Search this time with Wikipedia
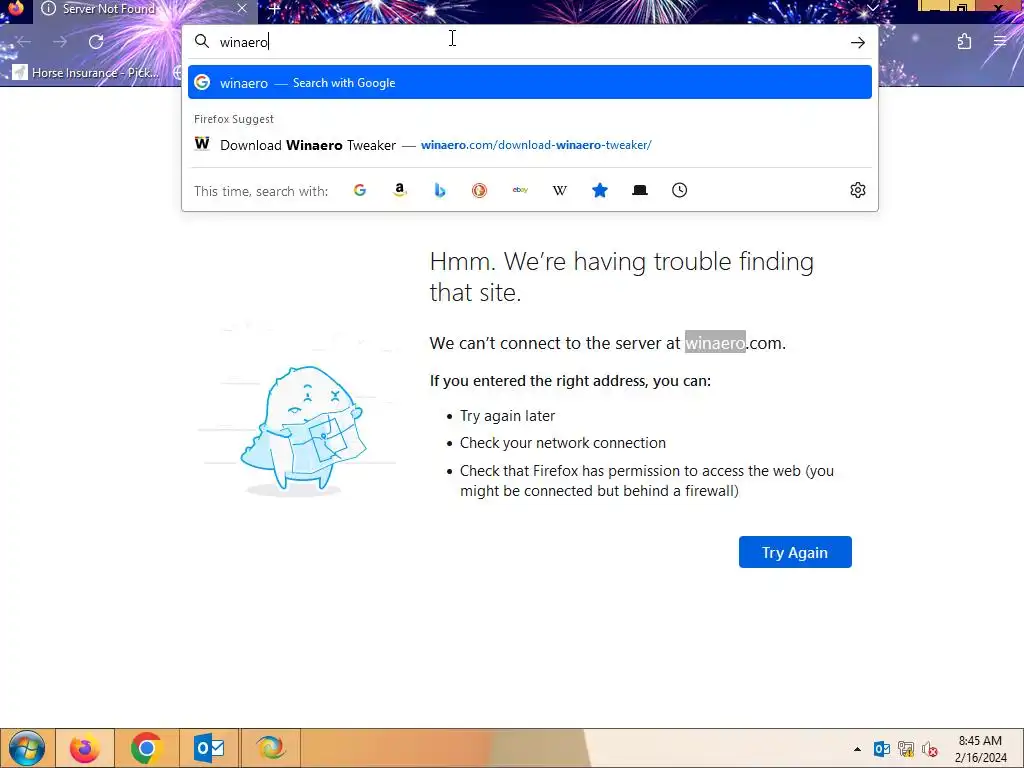Viewport: 1024px width, 768px height. [560, 190]
